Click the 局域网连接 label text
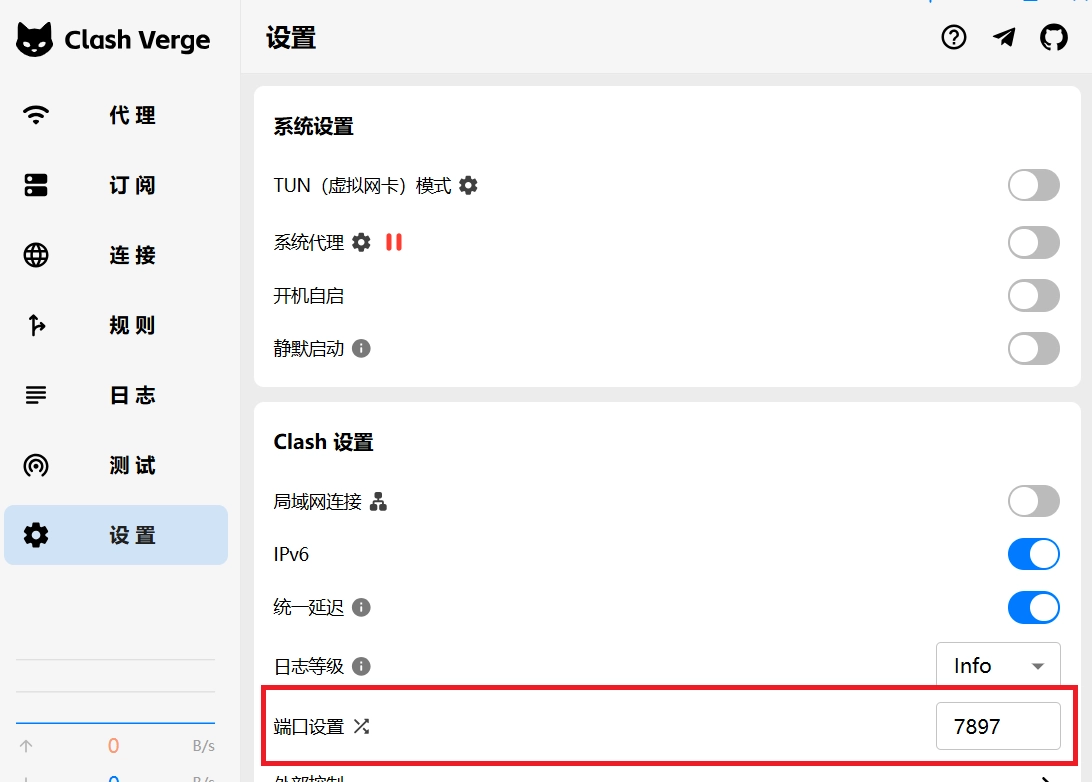Viewport: 1092px width, 782px height. click(x=318, y=501)
